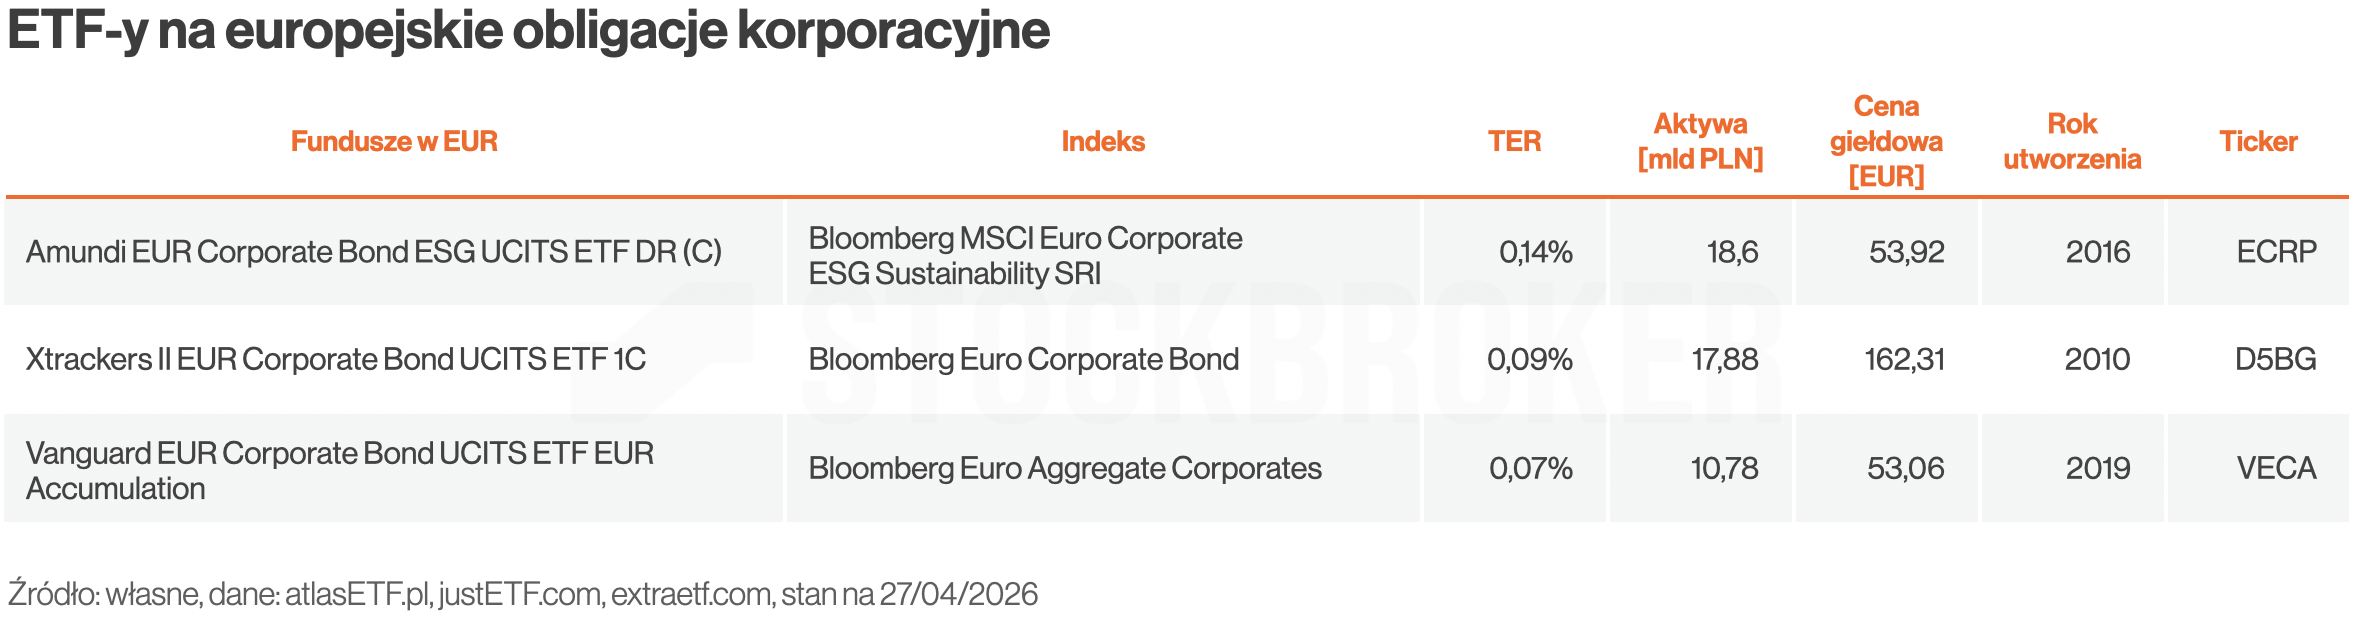
Task: Click the 'Indeks' column header
Action: 1103,142
